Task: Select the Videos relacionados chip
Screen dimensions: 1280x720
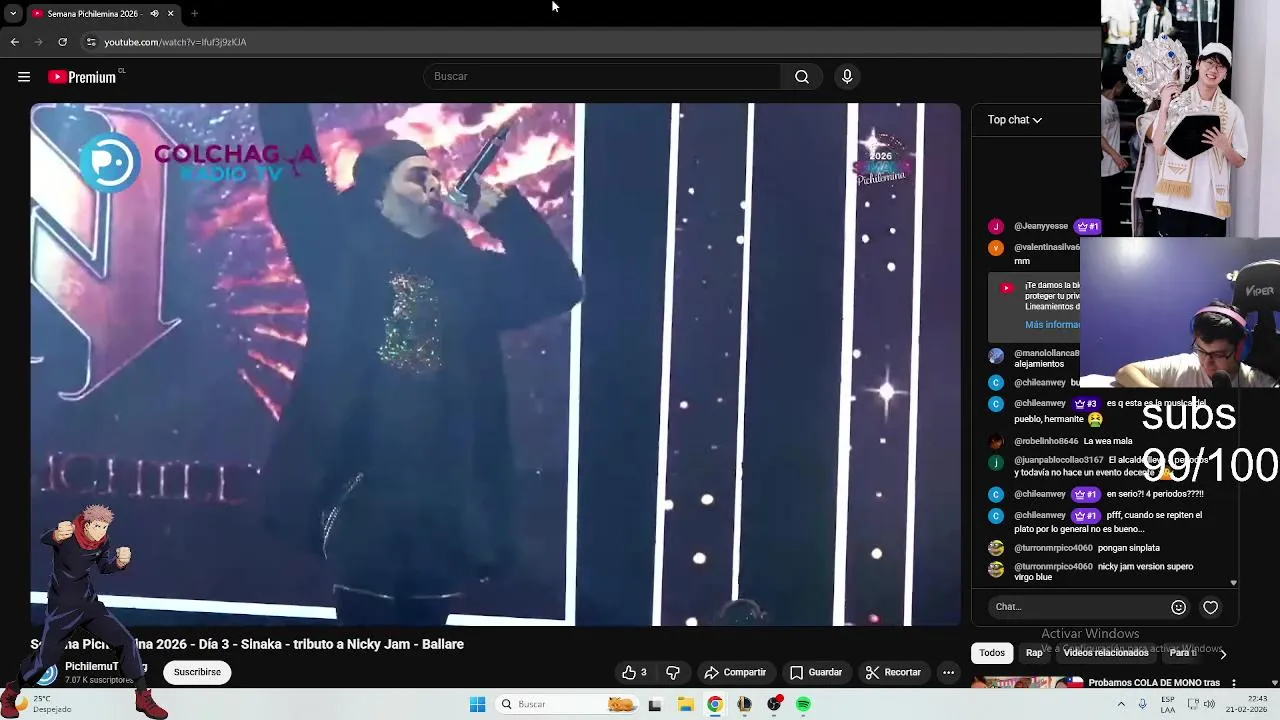Action: pyautogui.click(x=1106, y=653)
